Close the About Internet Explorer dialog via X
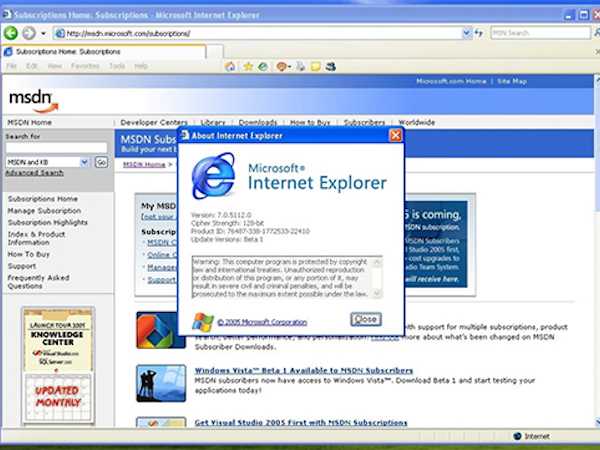The image size is (600, 450). (395, 135)
